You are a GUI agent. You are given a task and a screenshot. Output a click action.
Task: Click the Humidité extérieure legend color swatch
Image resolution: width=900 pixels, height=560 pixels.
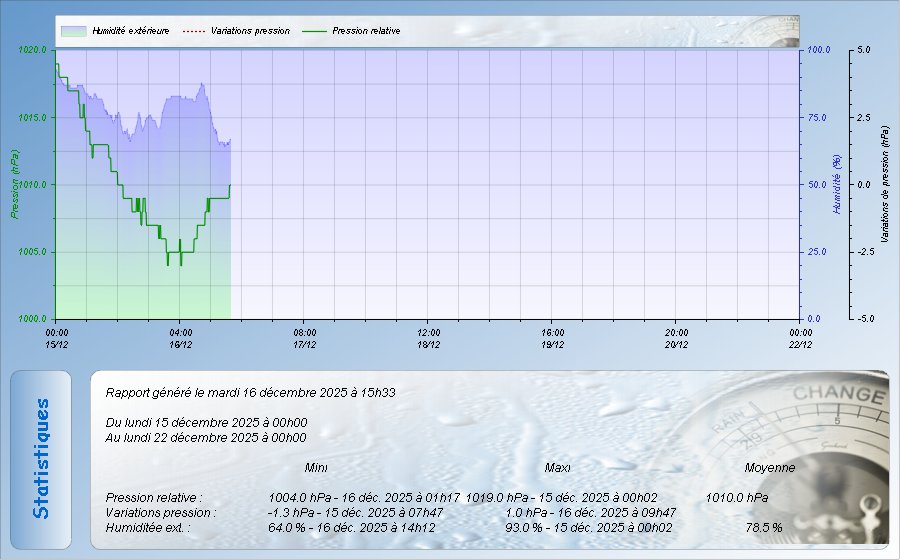coord(73,31)
